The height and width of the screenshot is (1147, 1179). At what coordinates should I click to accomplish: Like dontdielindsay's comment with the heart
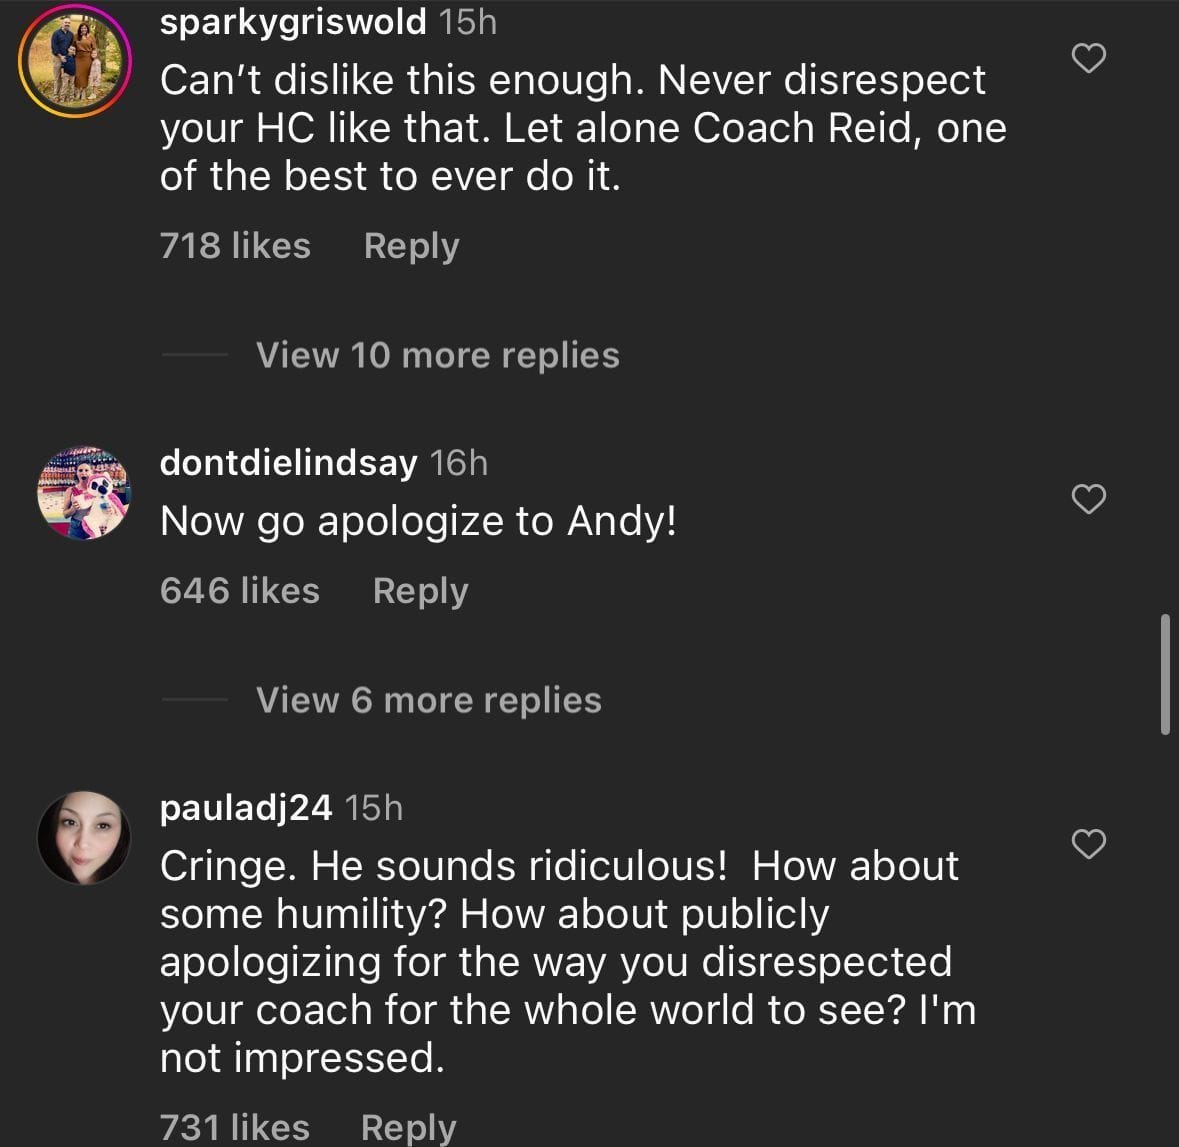pos(1088,498)
